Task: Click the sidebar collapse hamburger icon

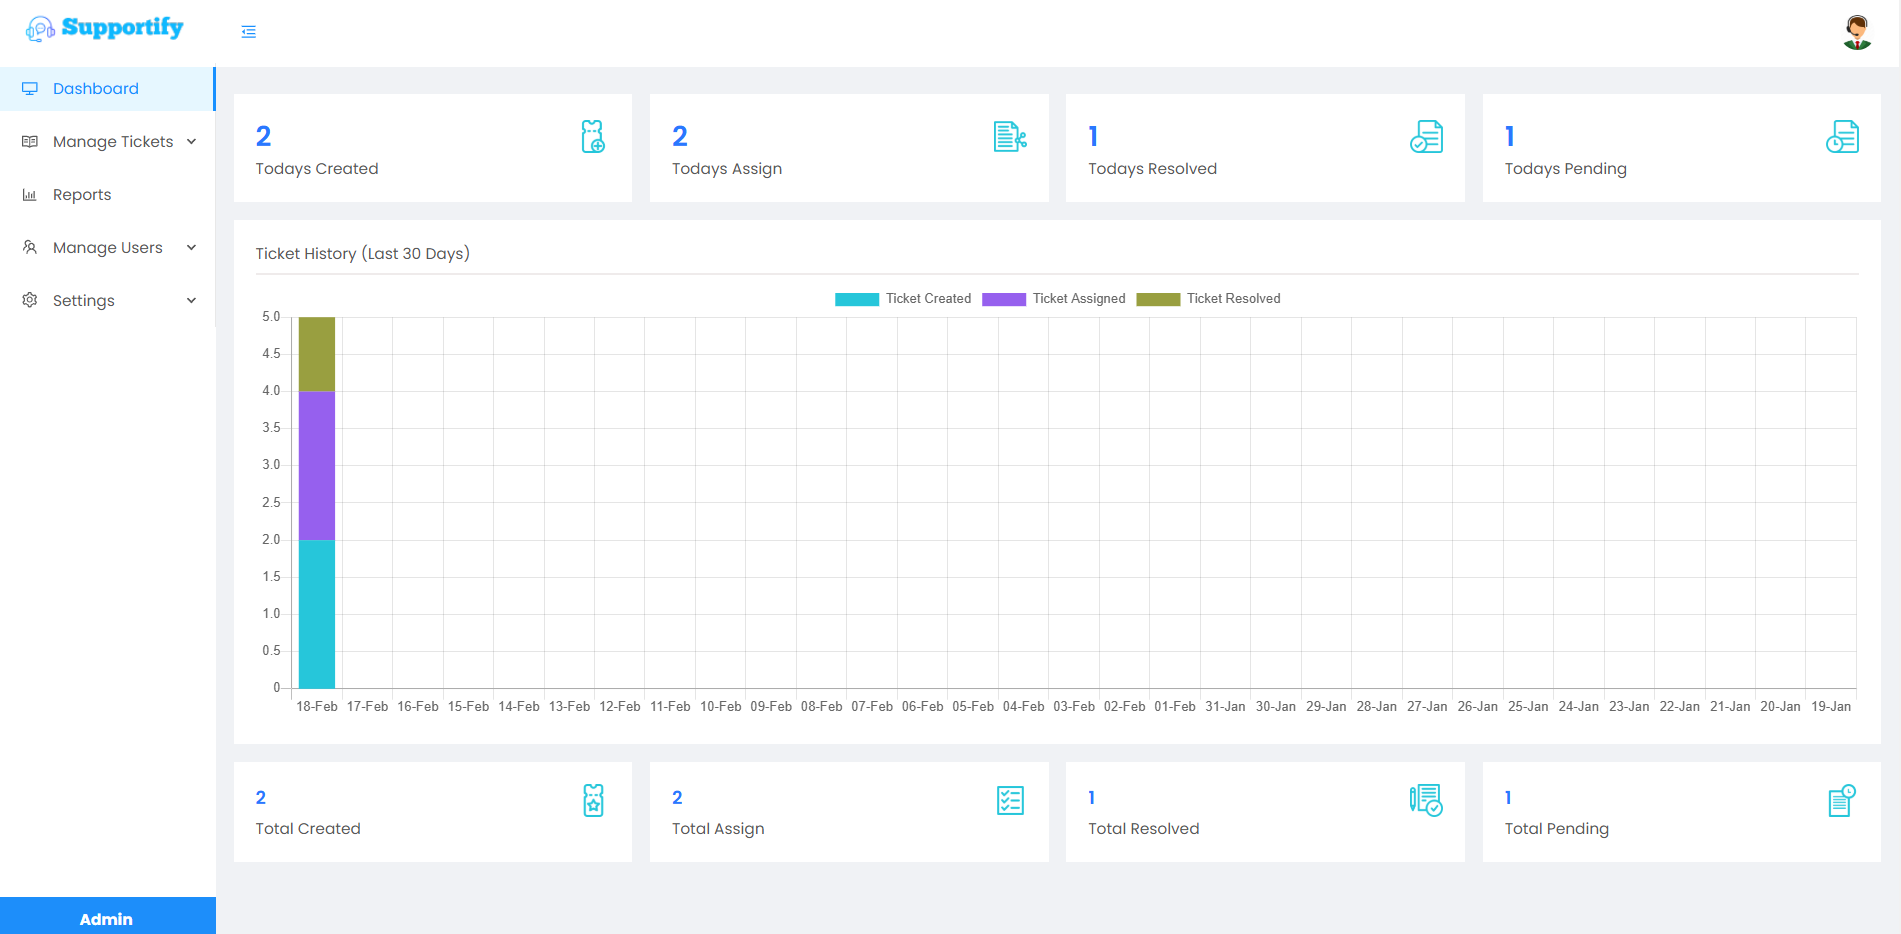Action: (x=249, y=32)
